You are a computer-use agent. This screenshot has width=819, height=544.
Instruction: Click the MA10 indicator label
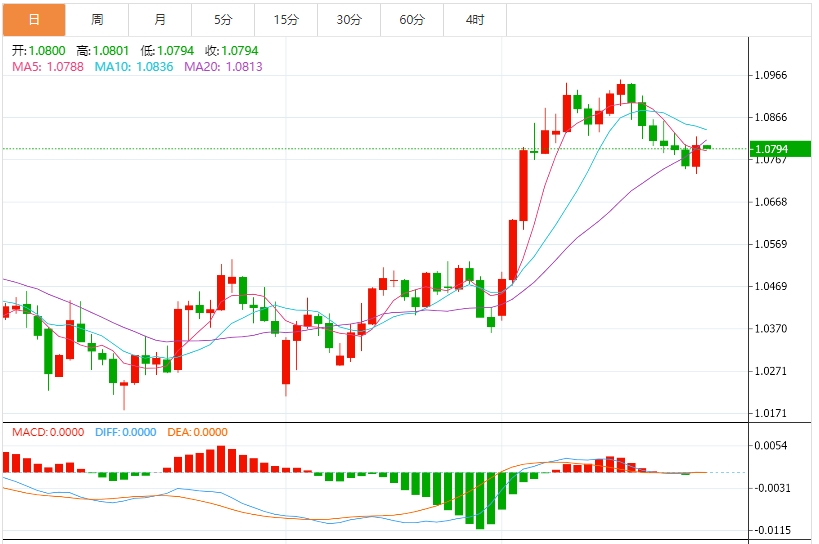[135, 66]
